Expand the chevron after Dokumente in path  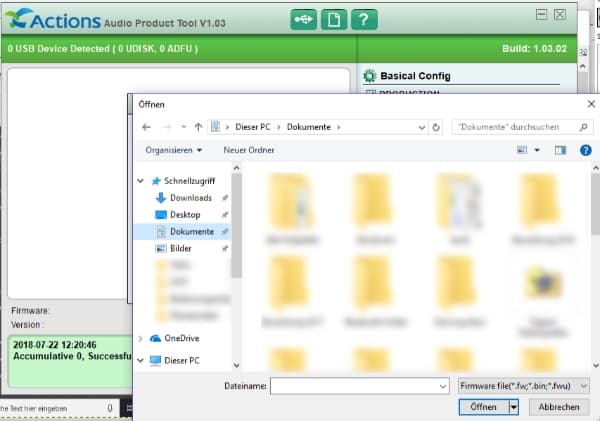[x=339, y=127]
